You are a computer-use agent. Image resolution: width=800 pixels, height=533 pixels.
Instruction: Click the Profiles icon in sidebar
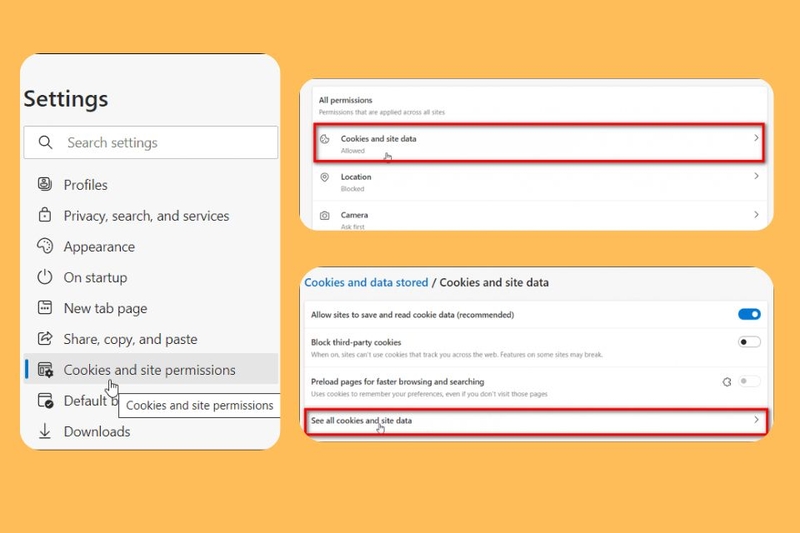coord(45,184)
